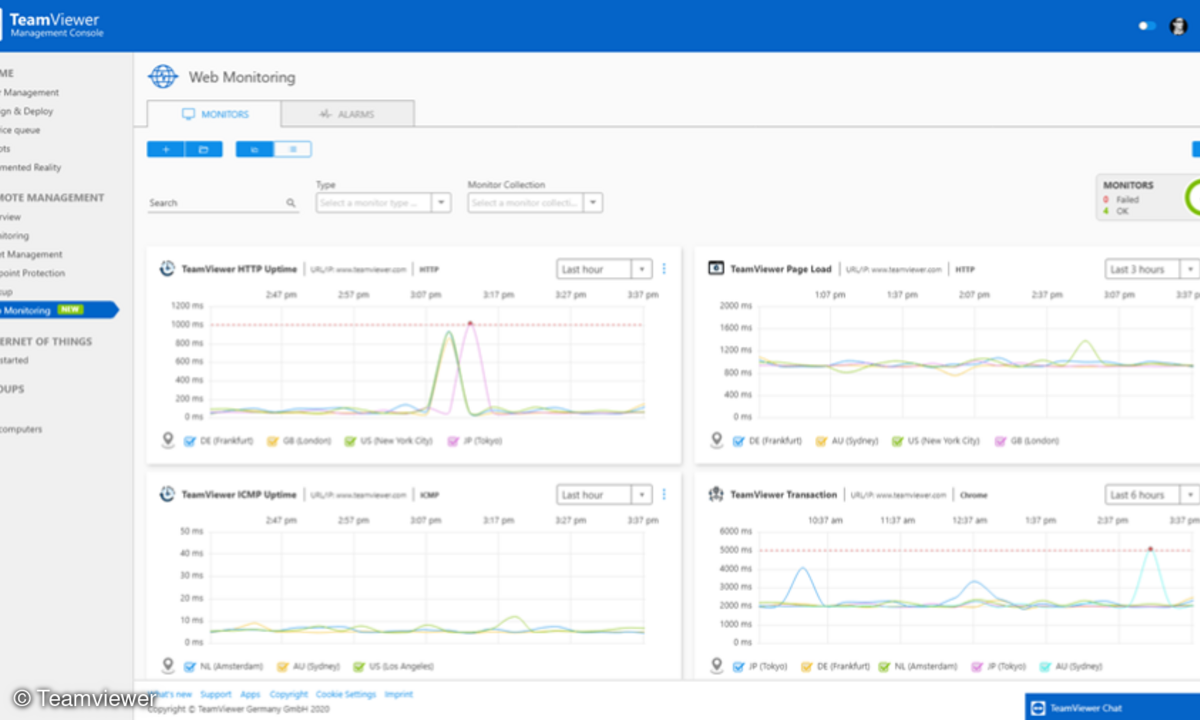Open Augmented Reality in sidebar

coord(31,167)
